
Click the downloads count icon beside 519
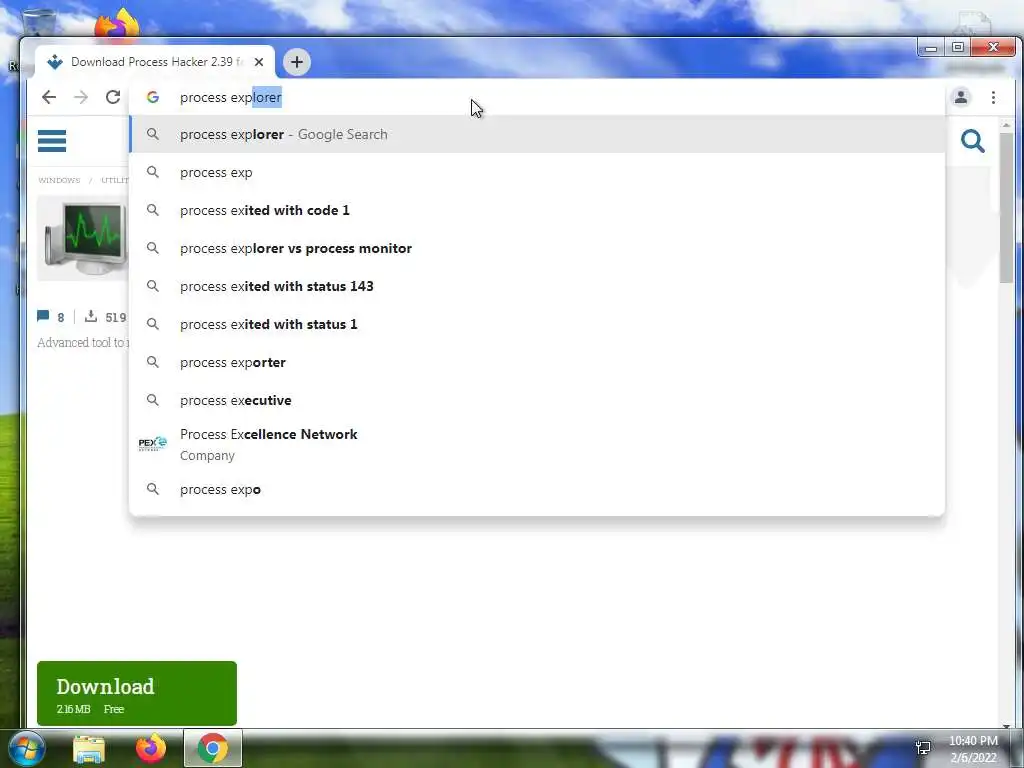[x=91, y=317]
